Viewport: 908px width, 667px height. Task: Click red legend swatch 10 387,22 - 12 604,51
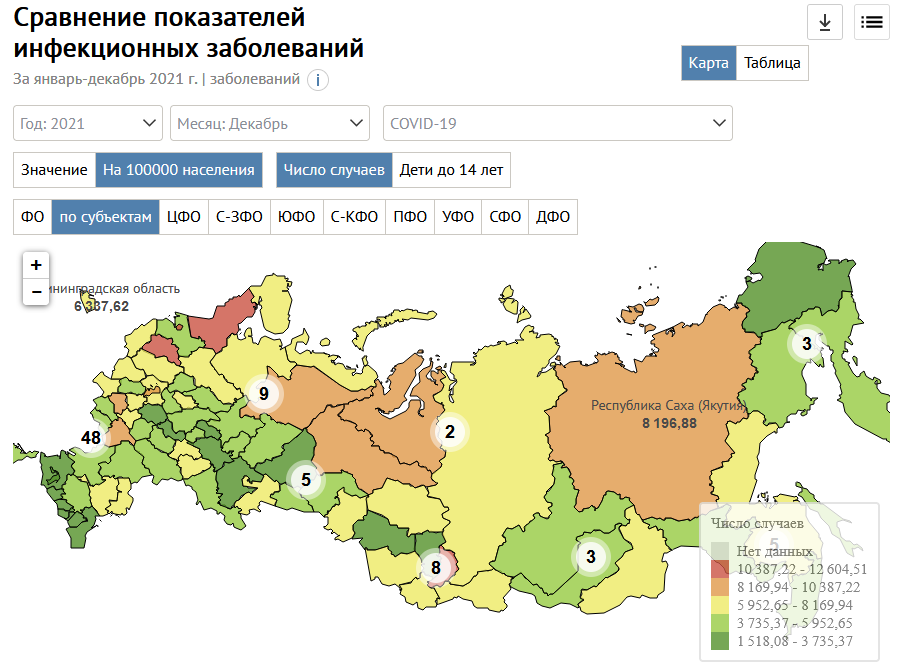click(720, 569)
